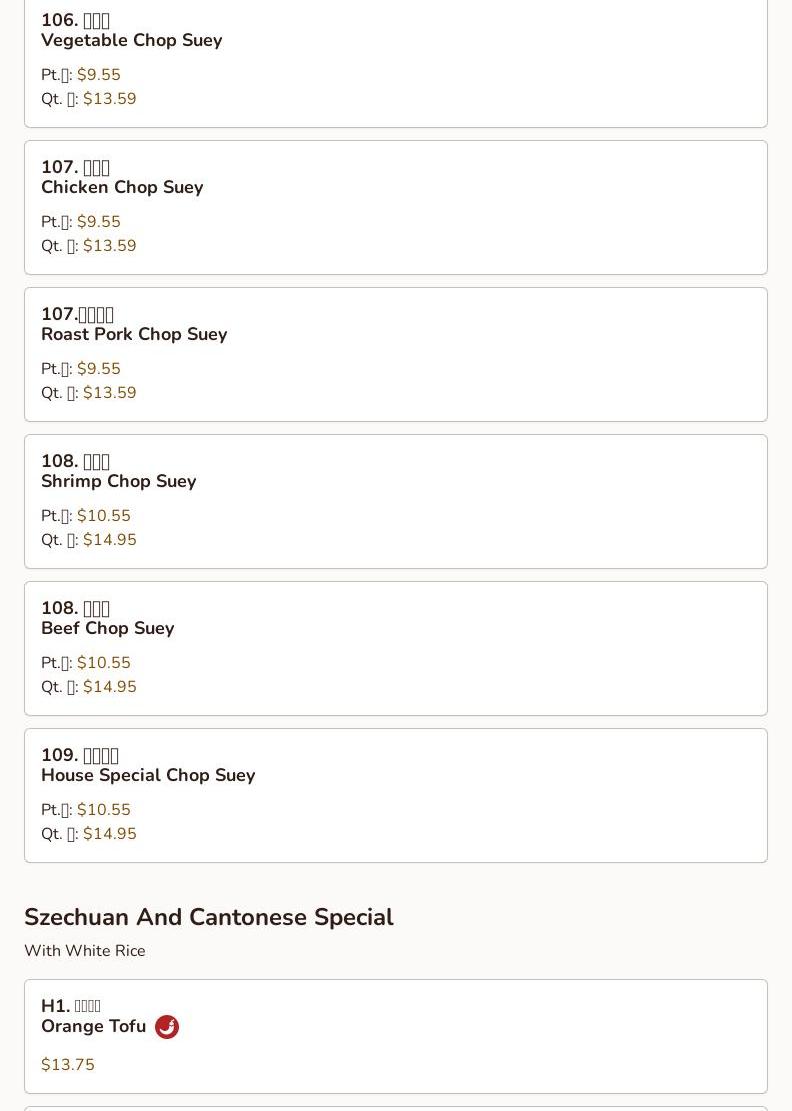Open the Shrimp Chop Suey menu item
792x1111 pixels.
coord(396,502)
